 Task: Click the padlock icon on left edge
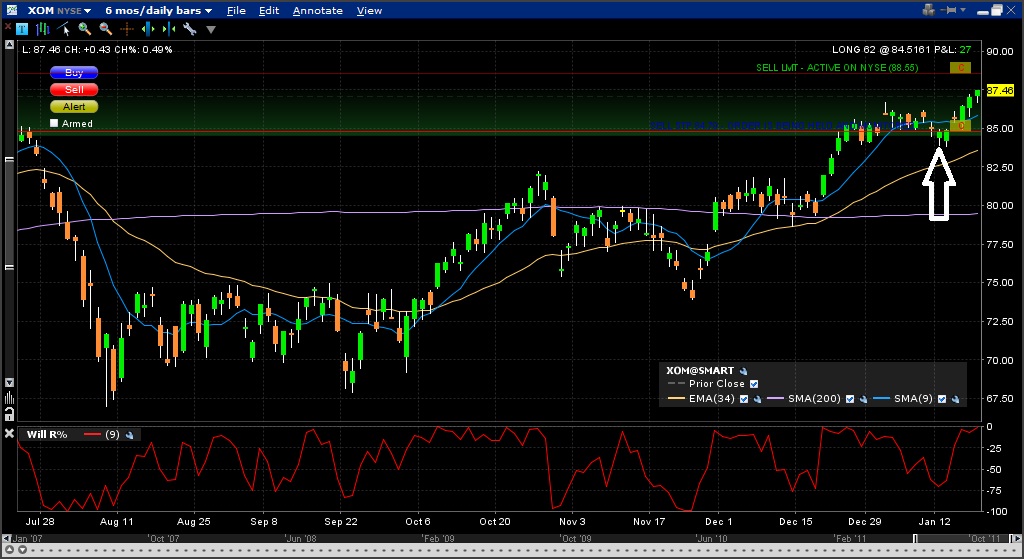(9, 413)
